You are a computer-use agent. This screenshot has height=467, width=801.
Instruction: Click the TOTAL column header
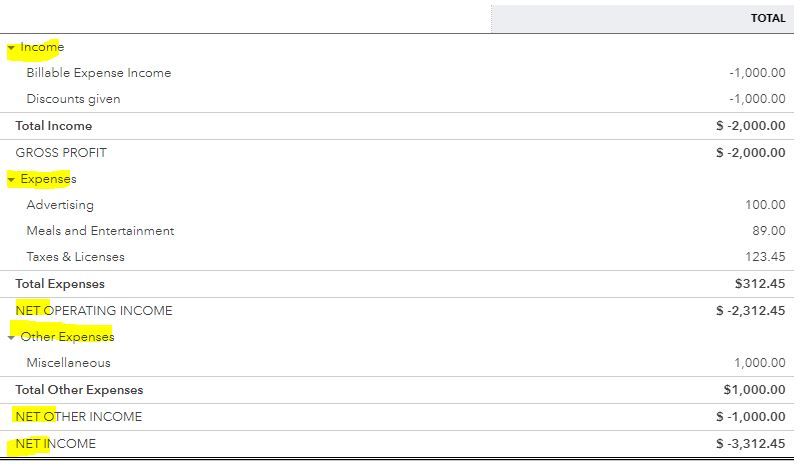pyautogui.click(x=767, y=18)
